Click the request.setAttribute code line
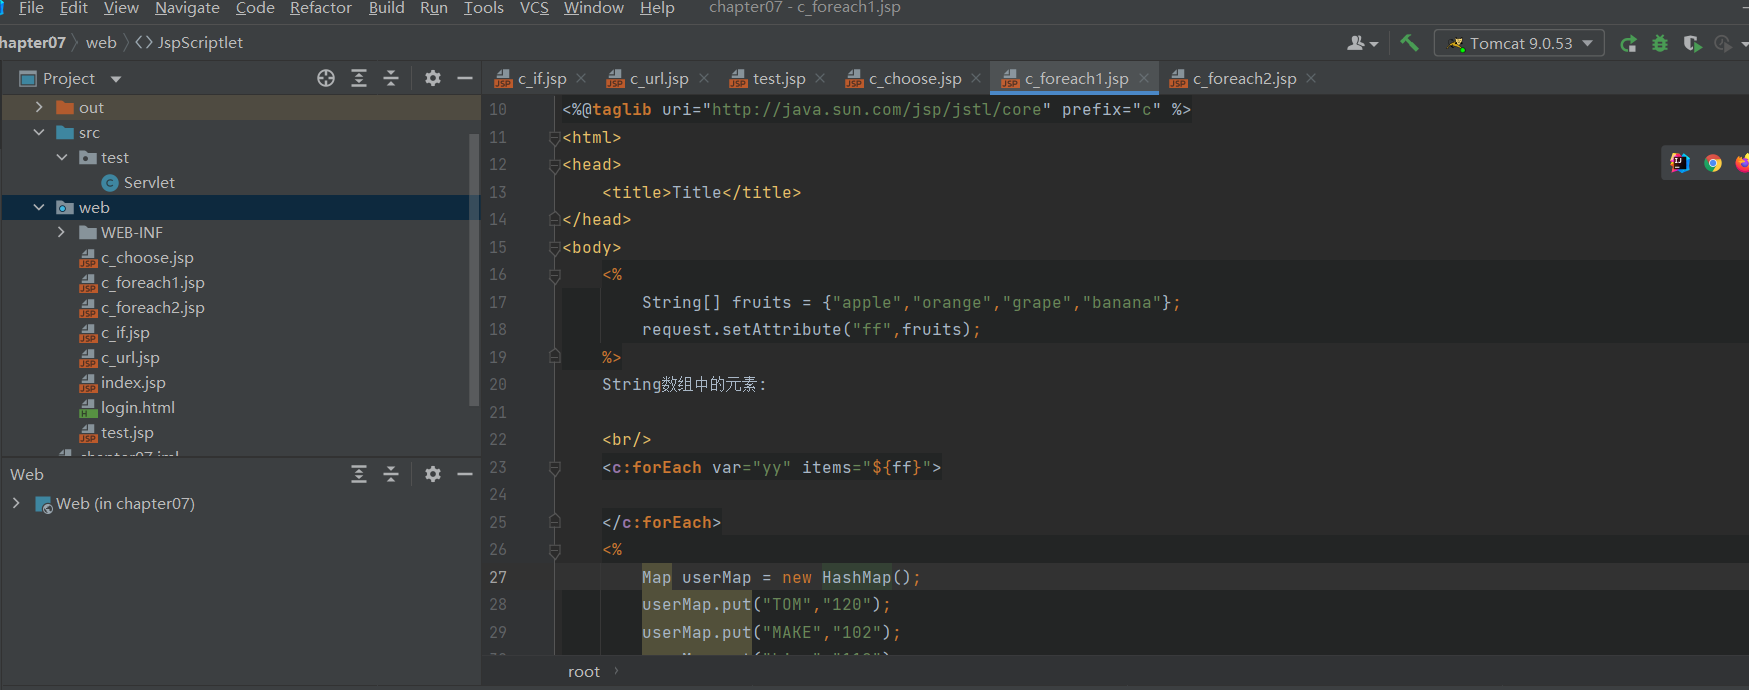Viewport: 1749px width, 690px height. (x=811, y=330)
